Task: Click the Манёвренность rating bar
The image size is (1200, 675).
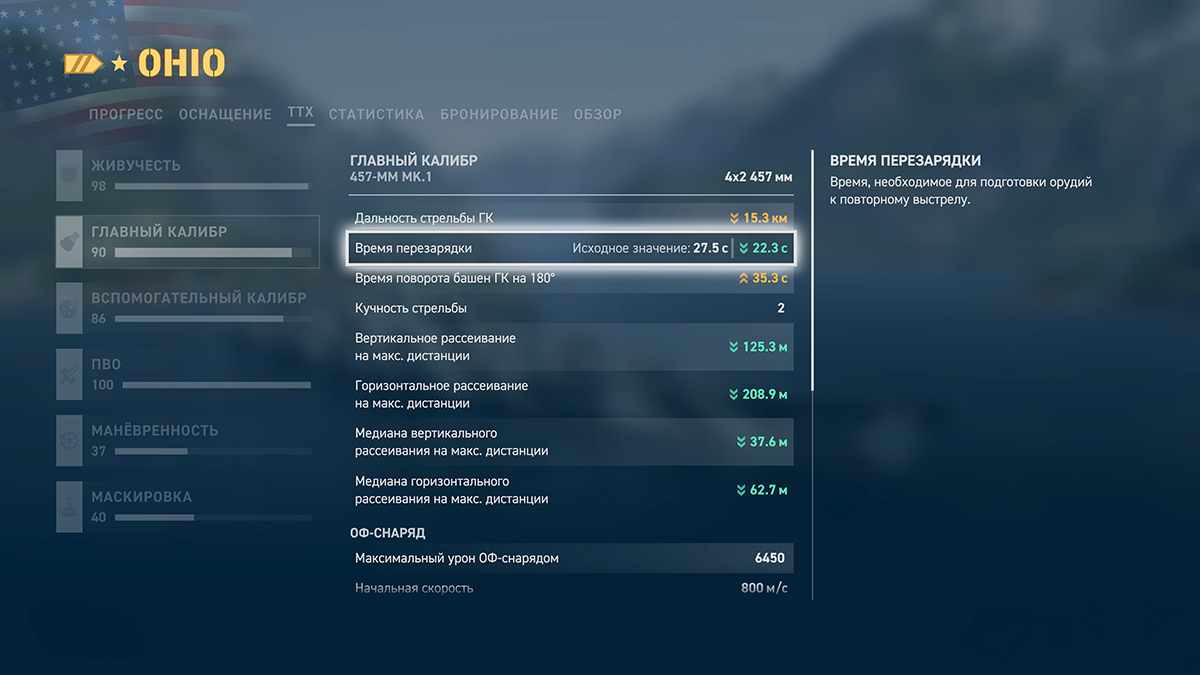Action: tap(212, 451)
